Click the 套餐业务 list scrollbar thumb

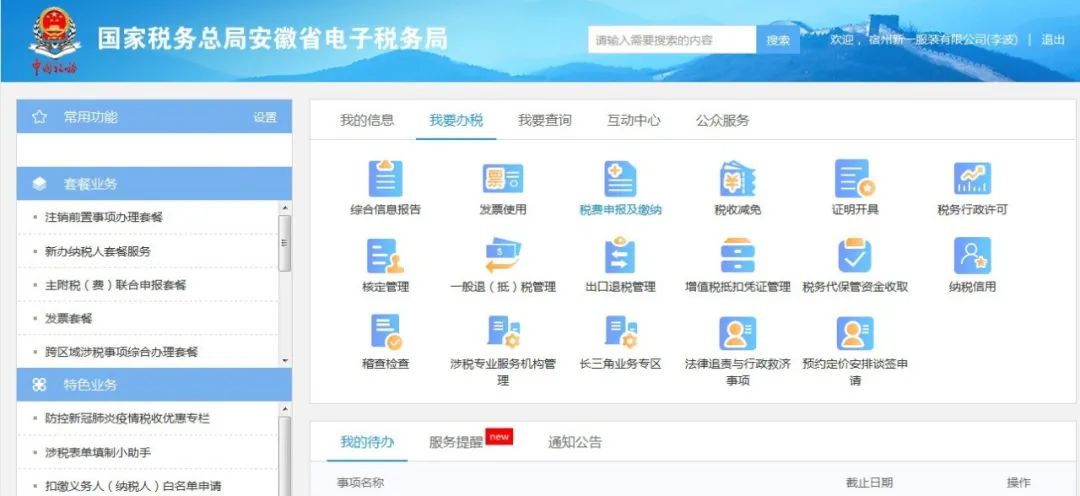(284, 243)
